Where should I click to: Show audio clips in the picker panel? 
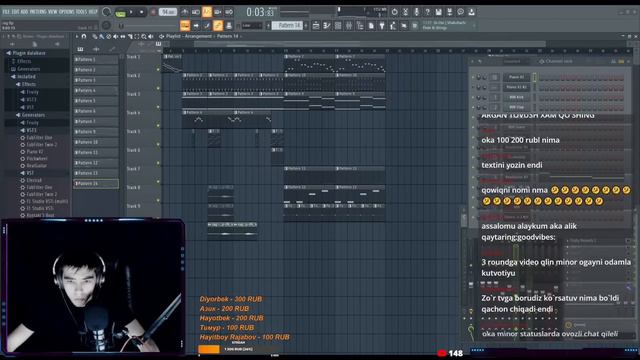click(96, 49)
